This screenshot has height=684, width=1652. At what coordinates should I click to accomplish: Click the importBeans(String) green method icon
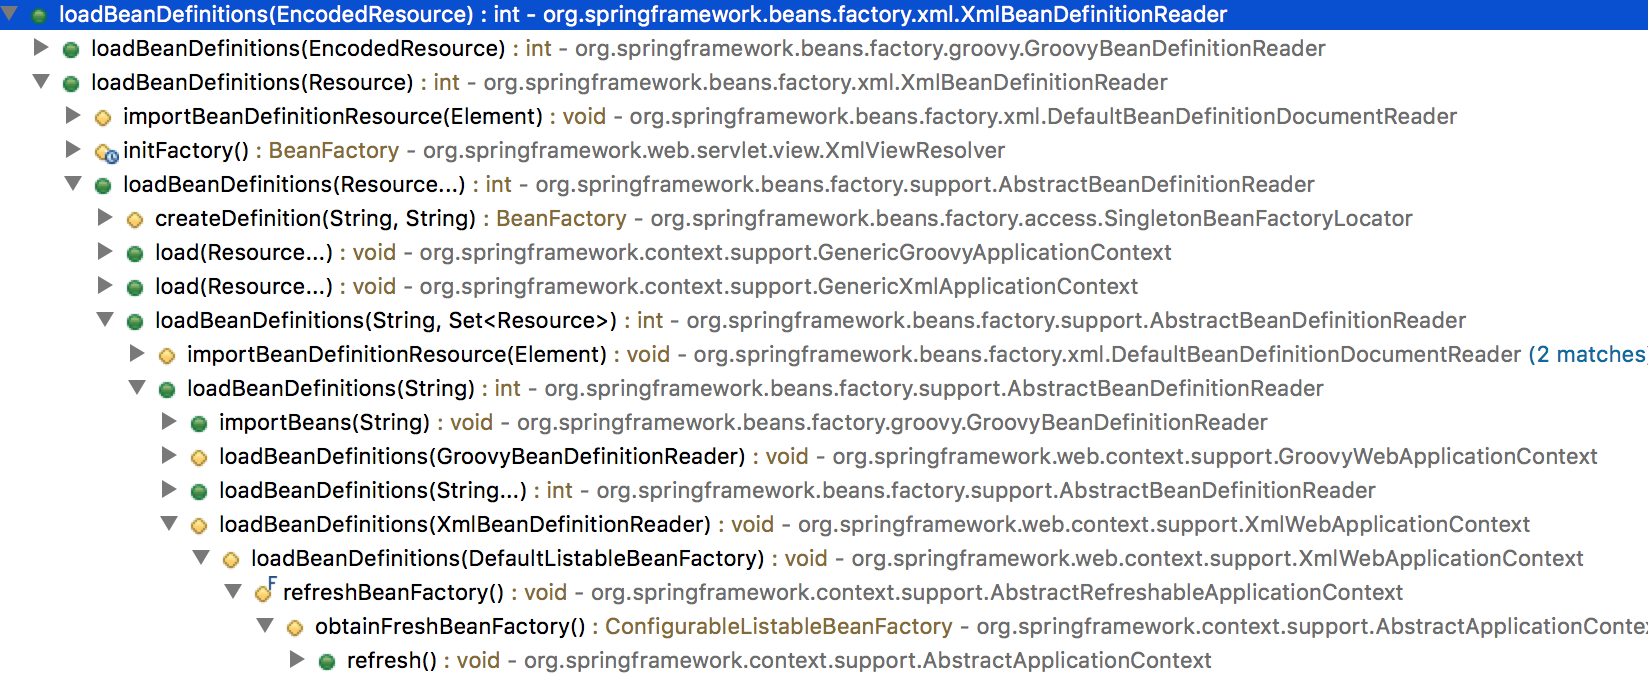pos(199,424)
